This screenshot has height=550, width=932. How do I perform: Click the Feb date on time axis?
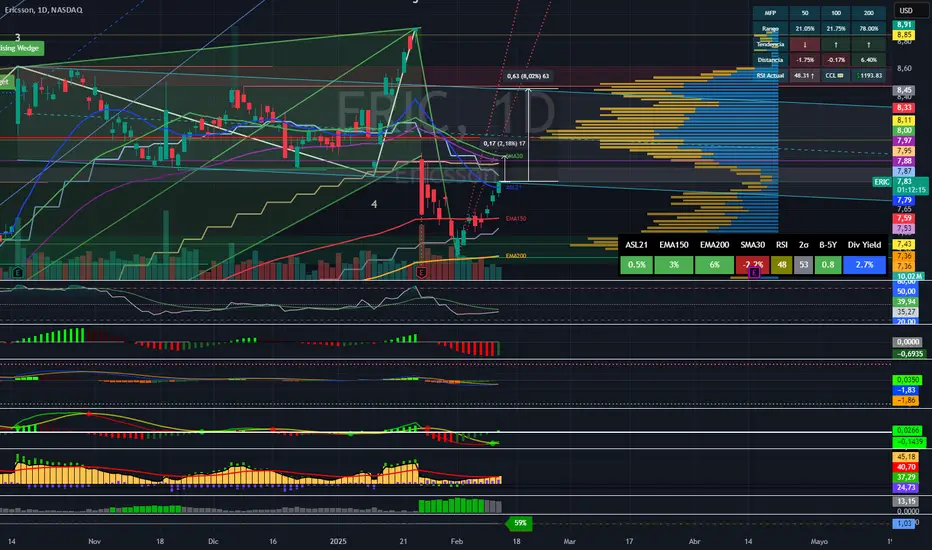(x=456, y=542)
